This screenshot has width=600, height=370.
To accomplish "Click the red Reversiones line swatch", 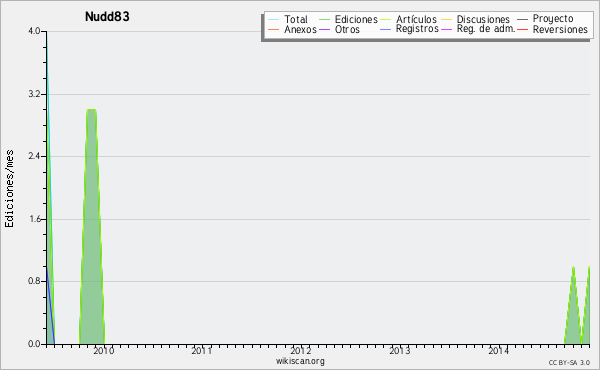I will [523, 29].
